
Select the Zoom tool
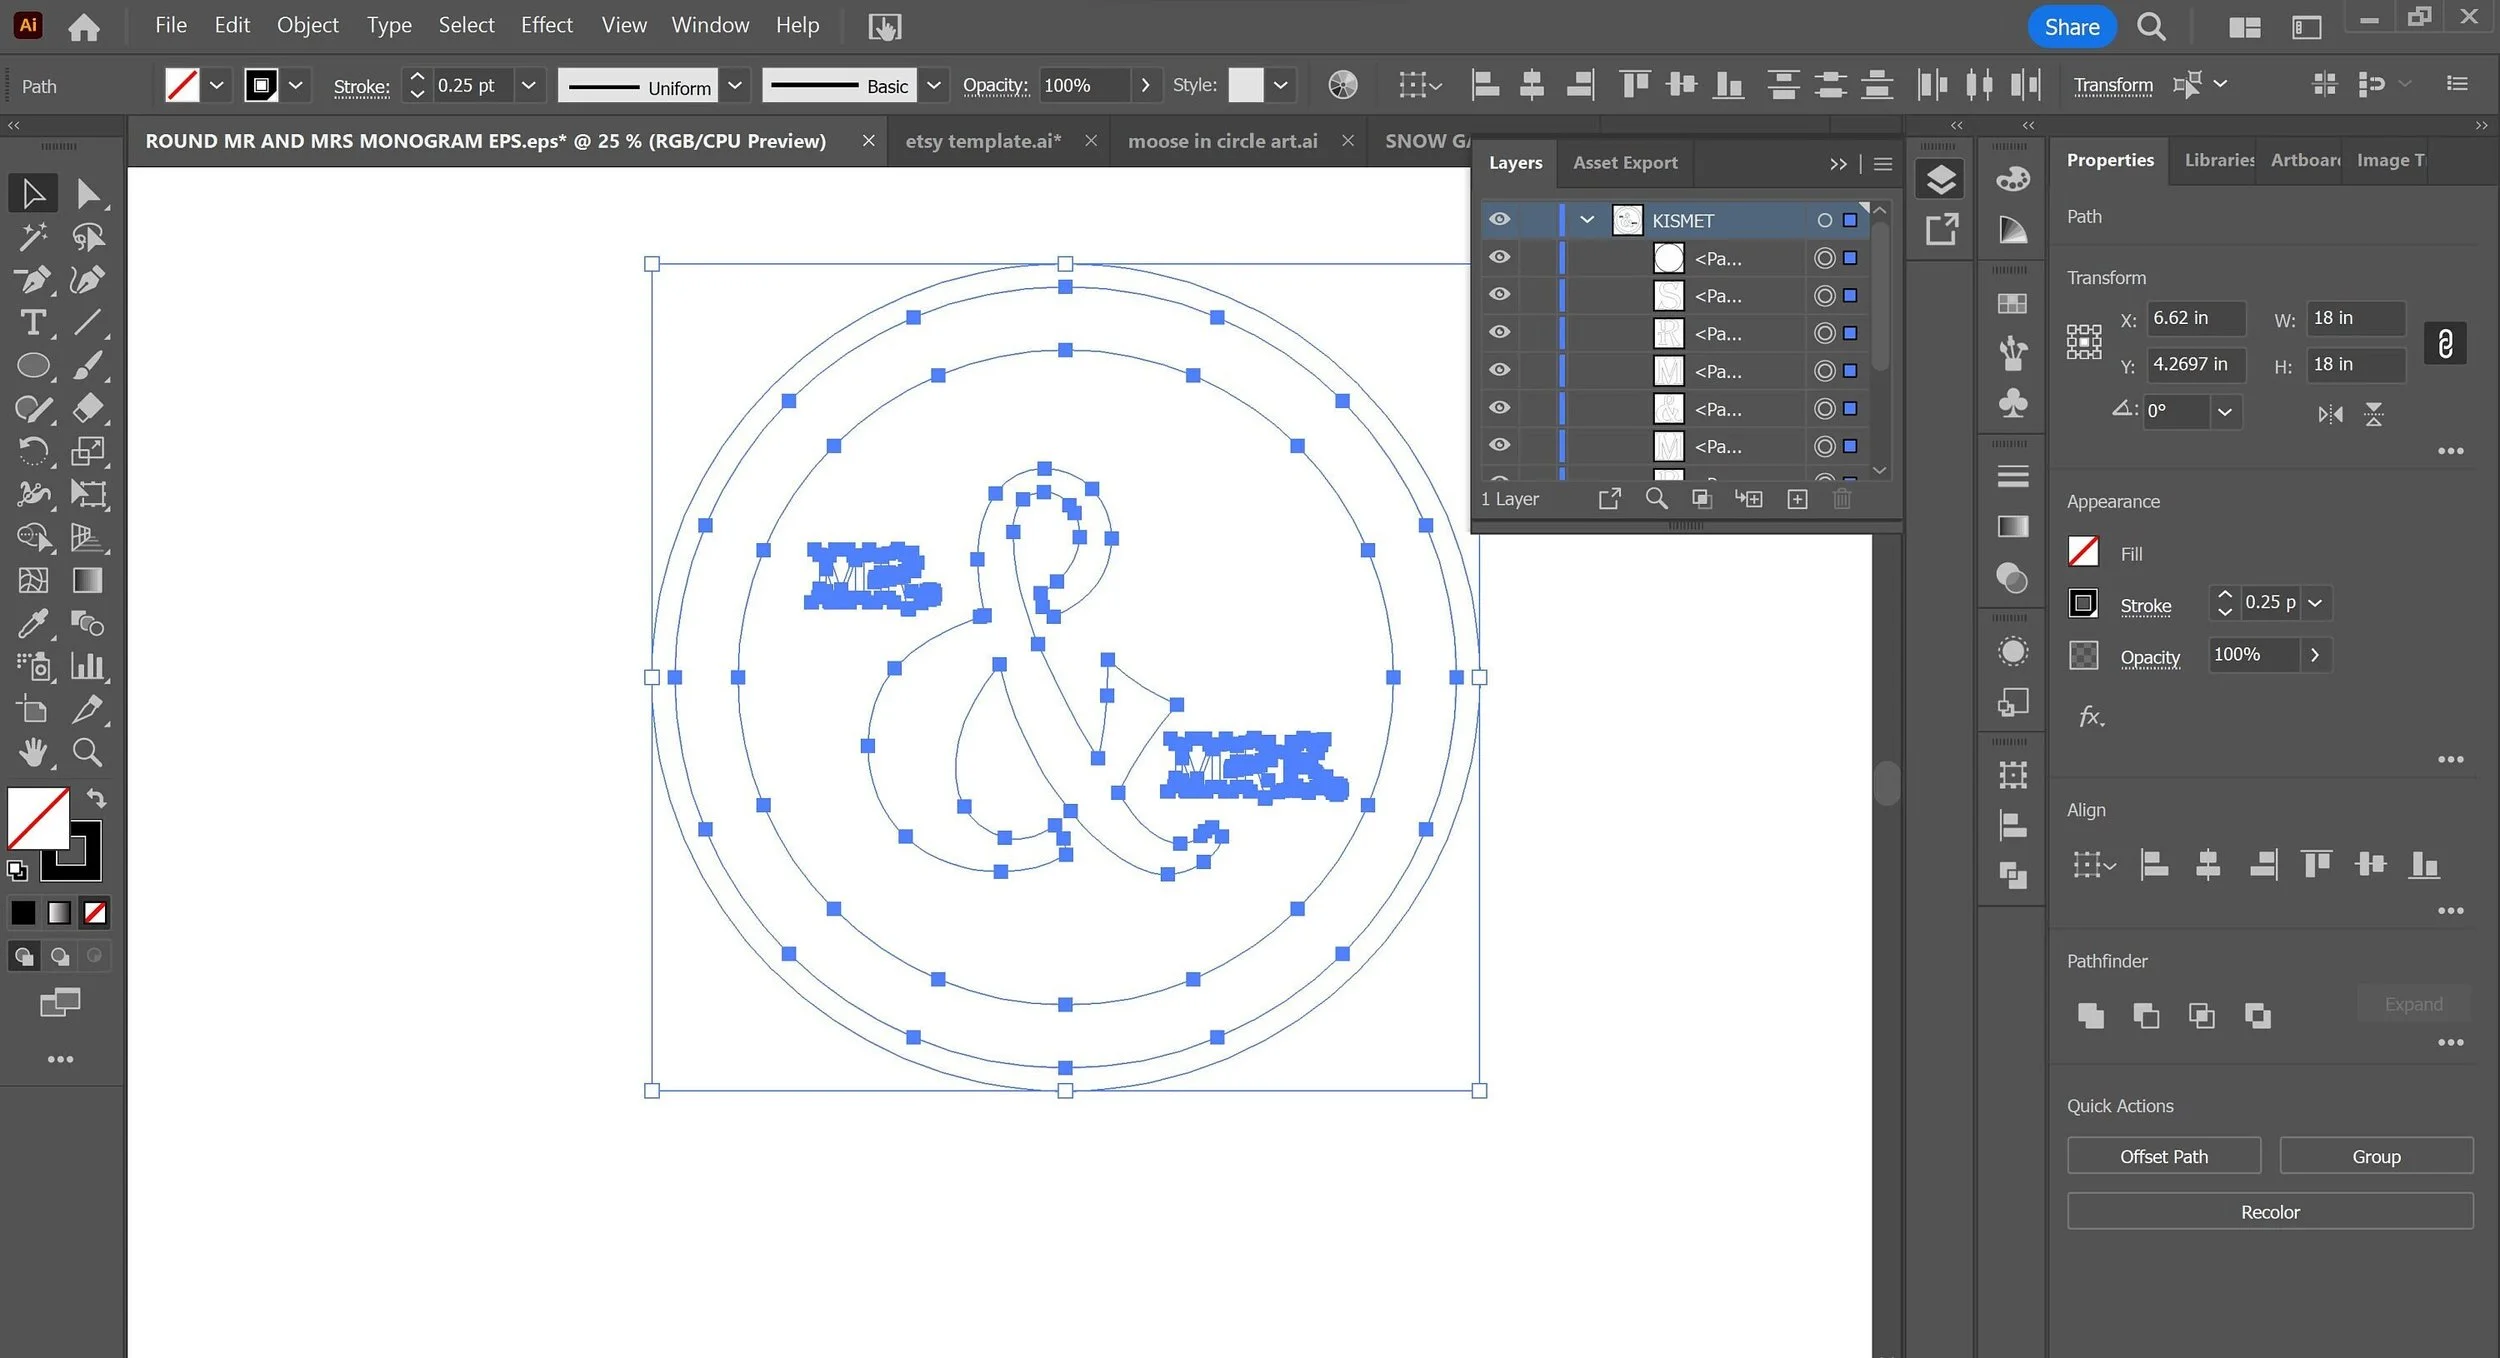pyautogui.click(x=87, y=752)
